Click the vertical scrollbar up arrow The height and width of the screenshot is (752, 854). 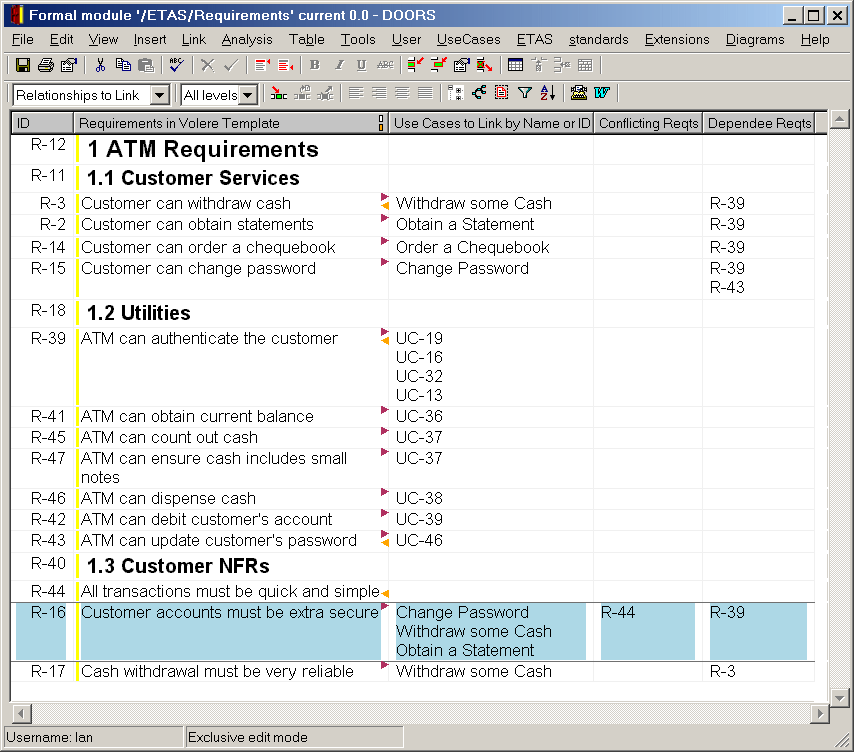click(x=840, y=119)
